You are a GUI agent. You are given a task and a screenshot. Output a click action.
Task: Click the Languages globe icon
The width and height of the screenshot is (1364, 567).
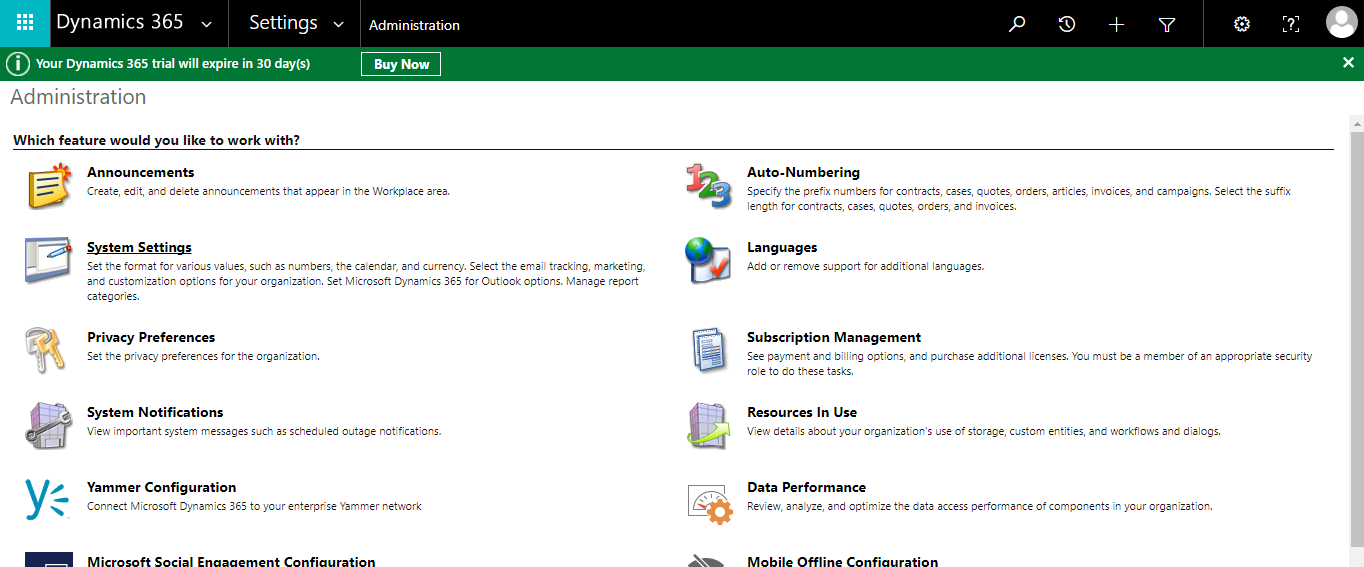708,261
